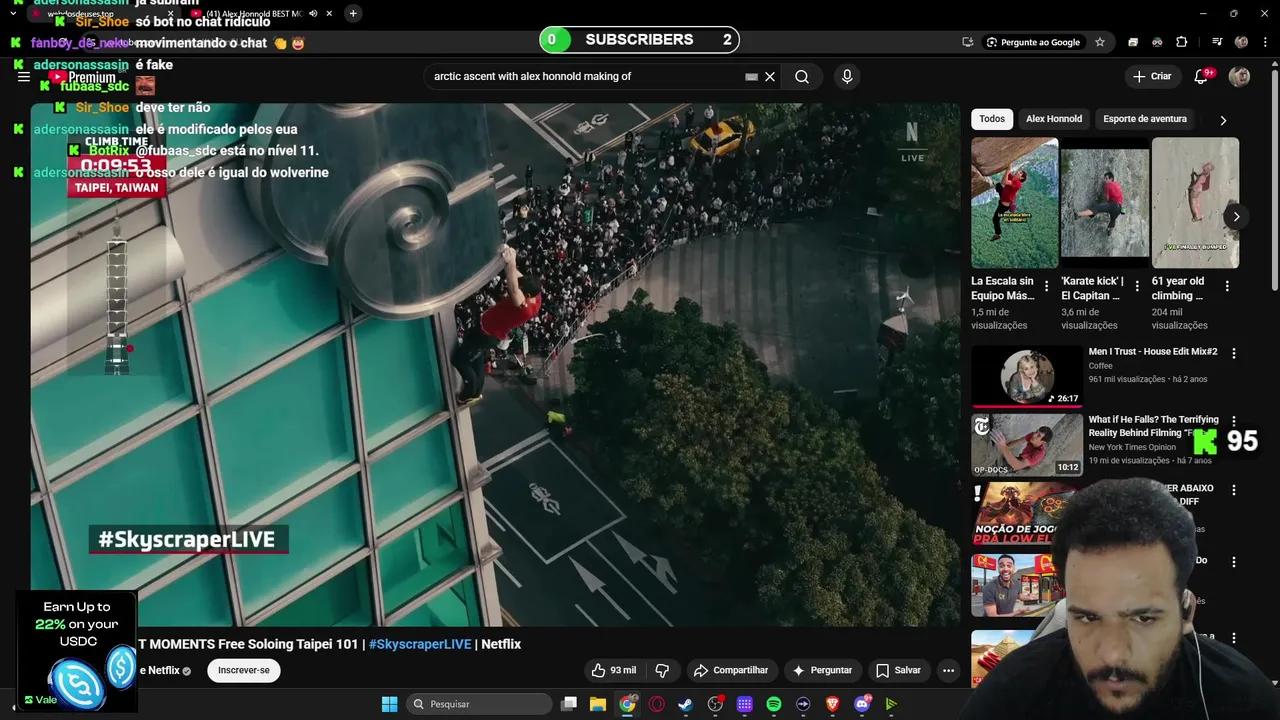Open Task View on the taskbar
The height and width of the screenshot is (720, 1280).
(569, 704)
